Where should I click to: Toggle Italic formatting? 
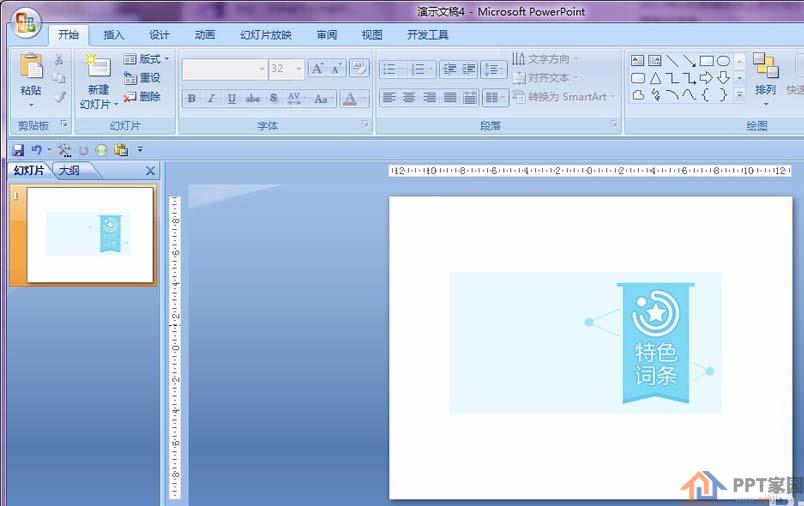click(x=211, y=98)
